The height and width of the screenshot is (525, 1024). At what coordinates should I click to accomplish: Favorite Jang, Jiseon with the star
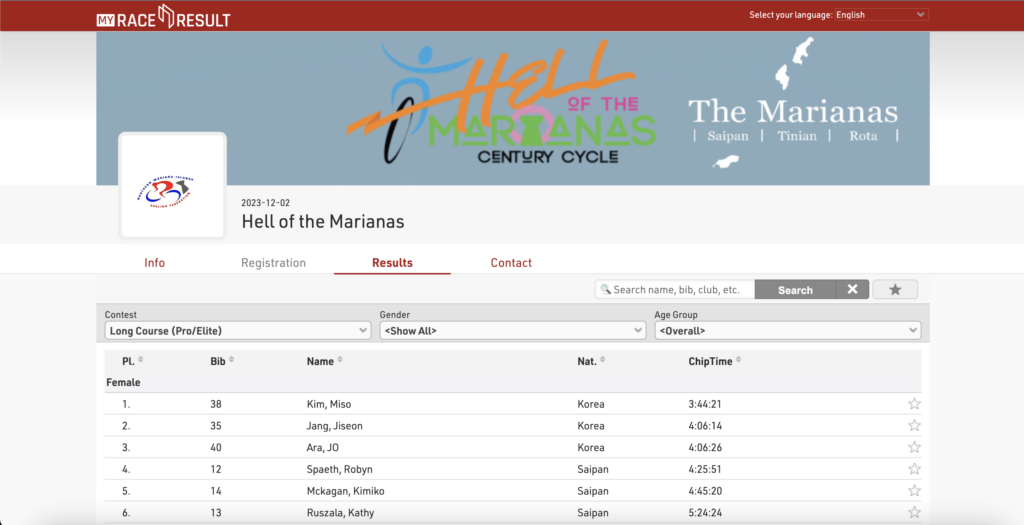tap(914, 426)
